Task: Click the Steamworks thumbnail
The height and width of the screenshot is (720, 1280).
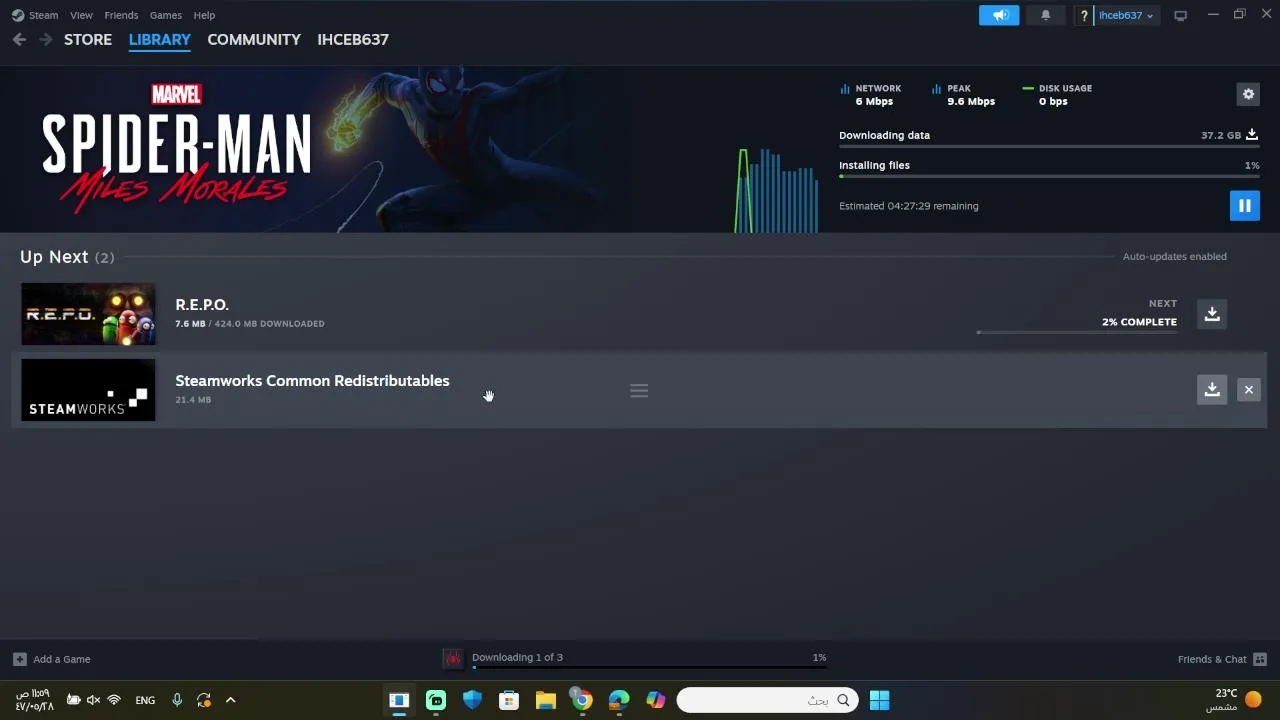Action: (88, 390)
